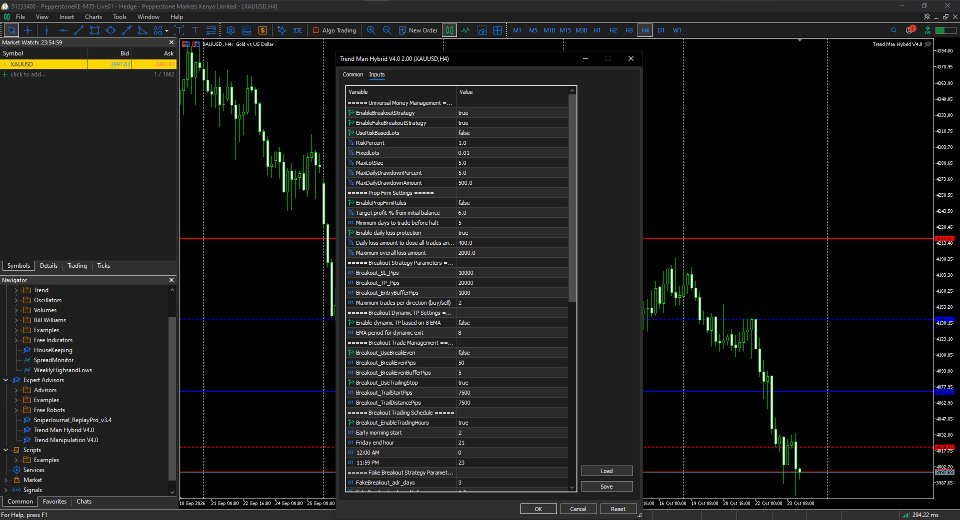
Task: Click the Reset button in EA dialog
Action: [x=618, y=508]
